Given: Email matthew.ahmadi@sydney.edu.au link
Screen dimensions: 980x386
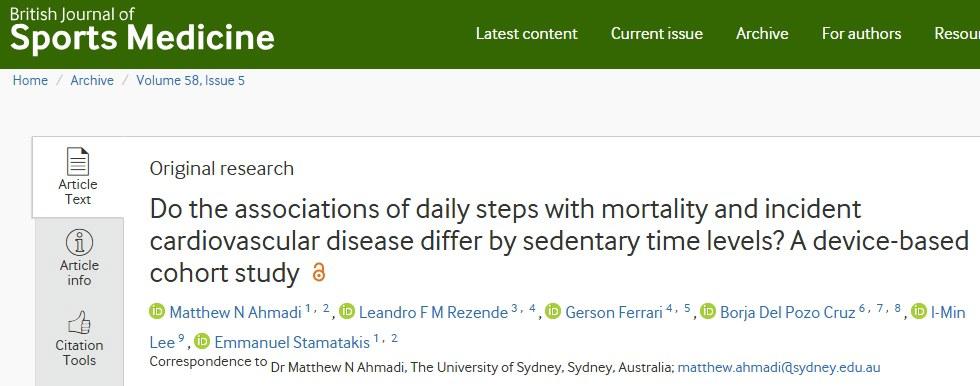Looking at the screenshot, I should (779, 367).
